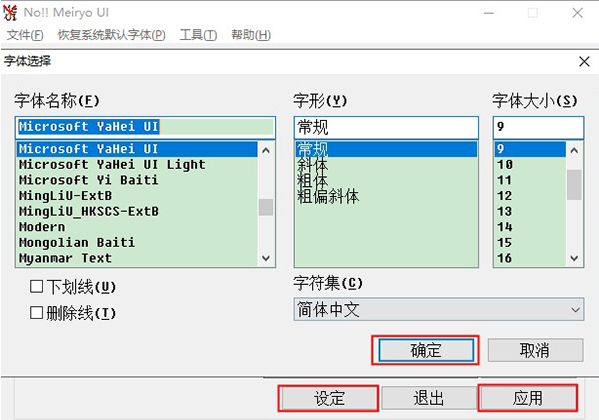Click the 设定 button
599x420 pixels.
tap(329, 398)
